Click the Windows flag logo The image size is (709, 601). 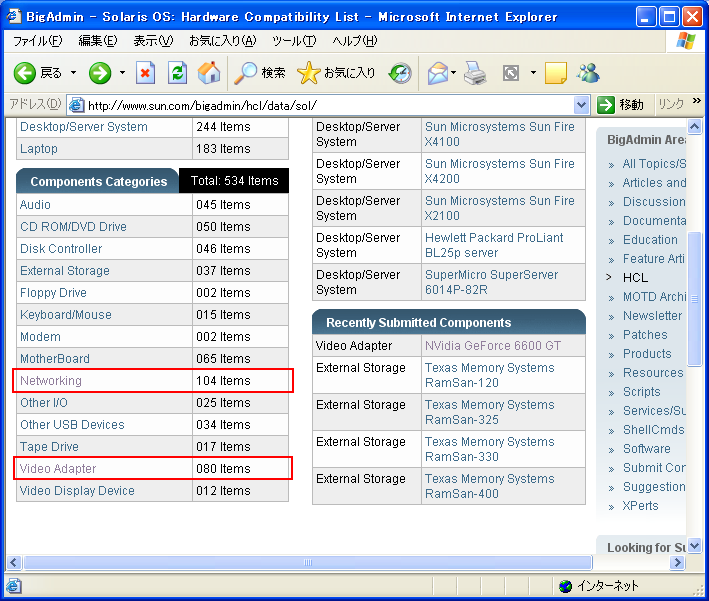(x=686, y=41)
